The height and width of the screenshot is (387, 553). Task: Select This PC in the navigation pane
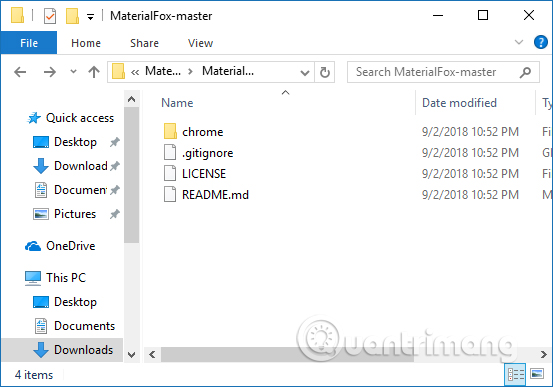coord(66,278)
